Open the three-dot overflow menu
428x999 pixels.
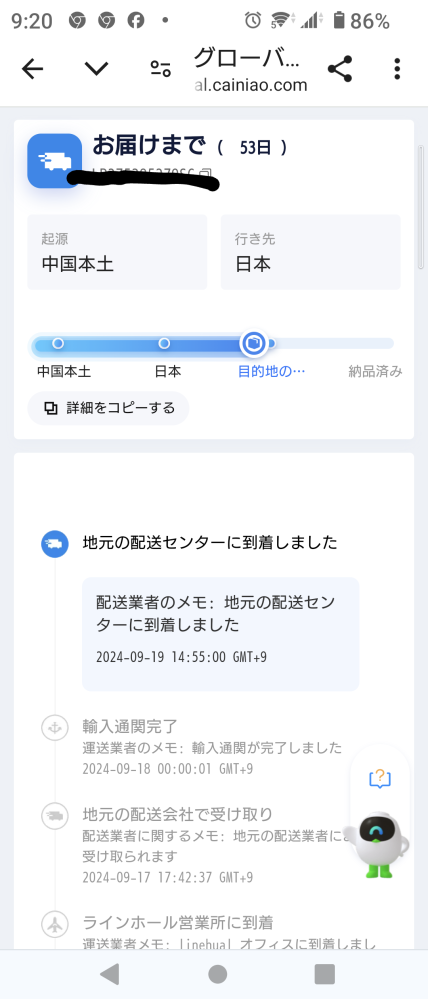397,69
